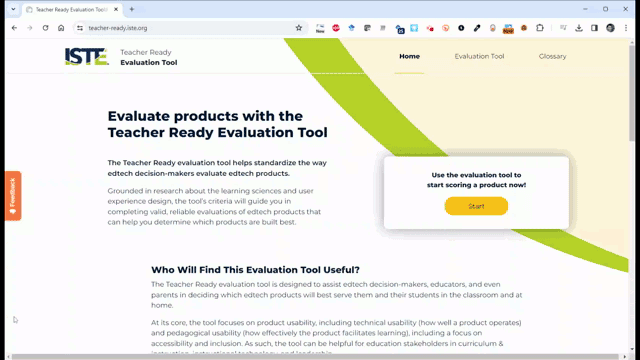Open the profile avatar menu

pos(610,28)
